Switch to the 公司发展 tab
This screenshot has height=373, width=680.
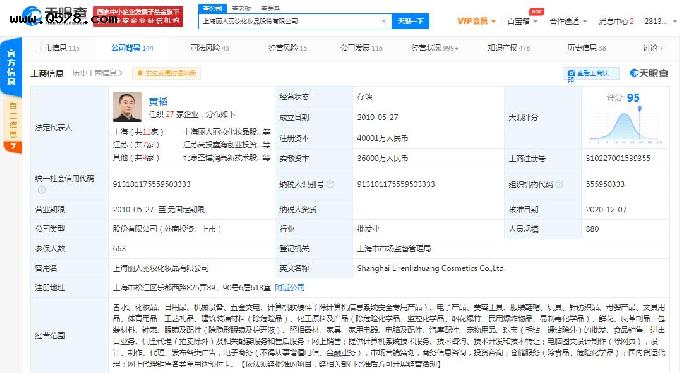pos(361,48)
